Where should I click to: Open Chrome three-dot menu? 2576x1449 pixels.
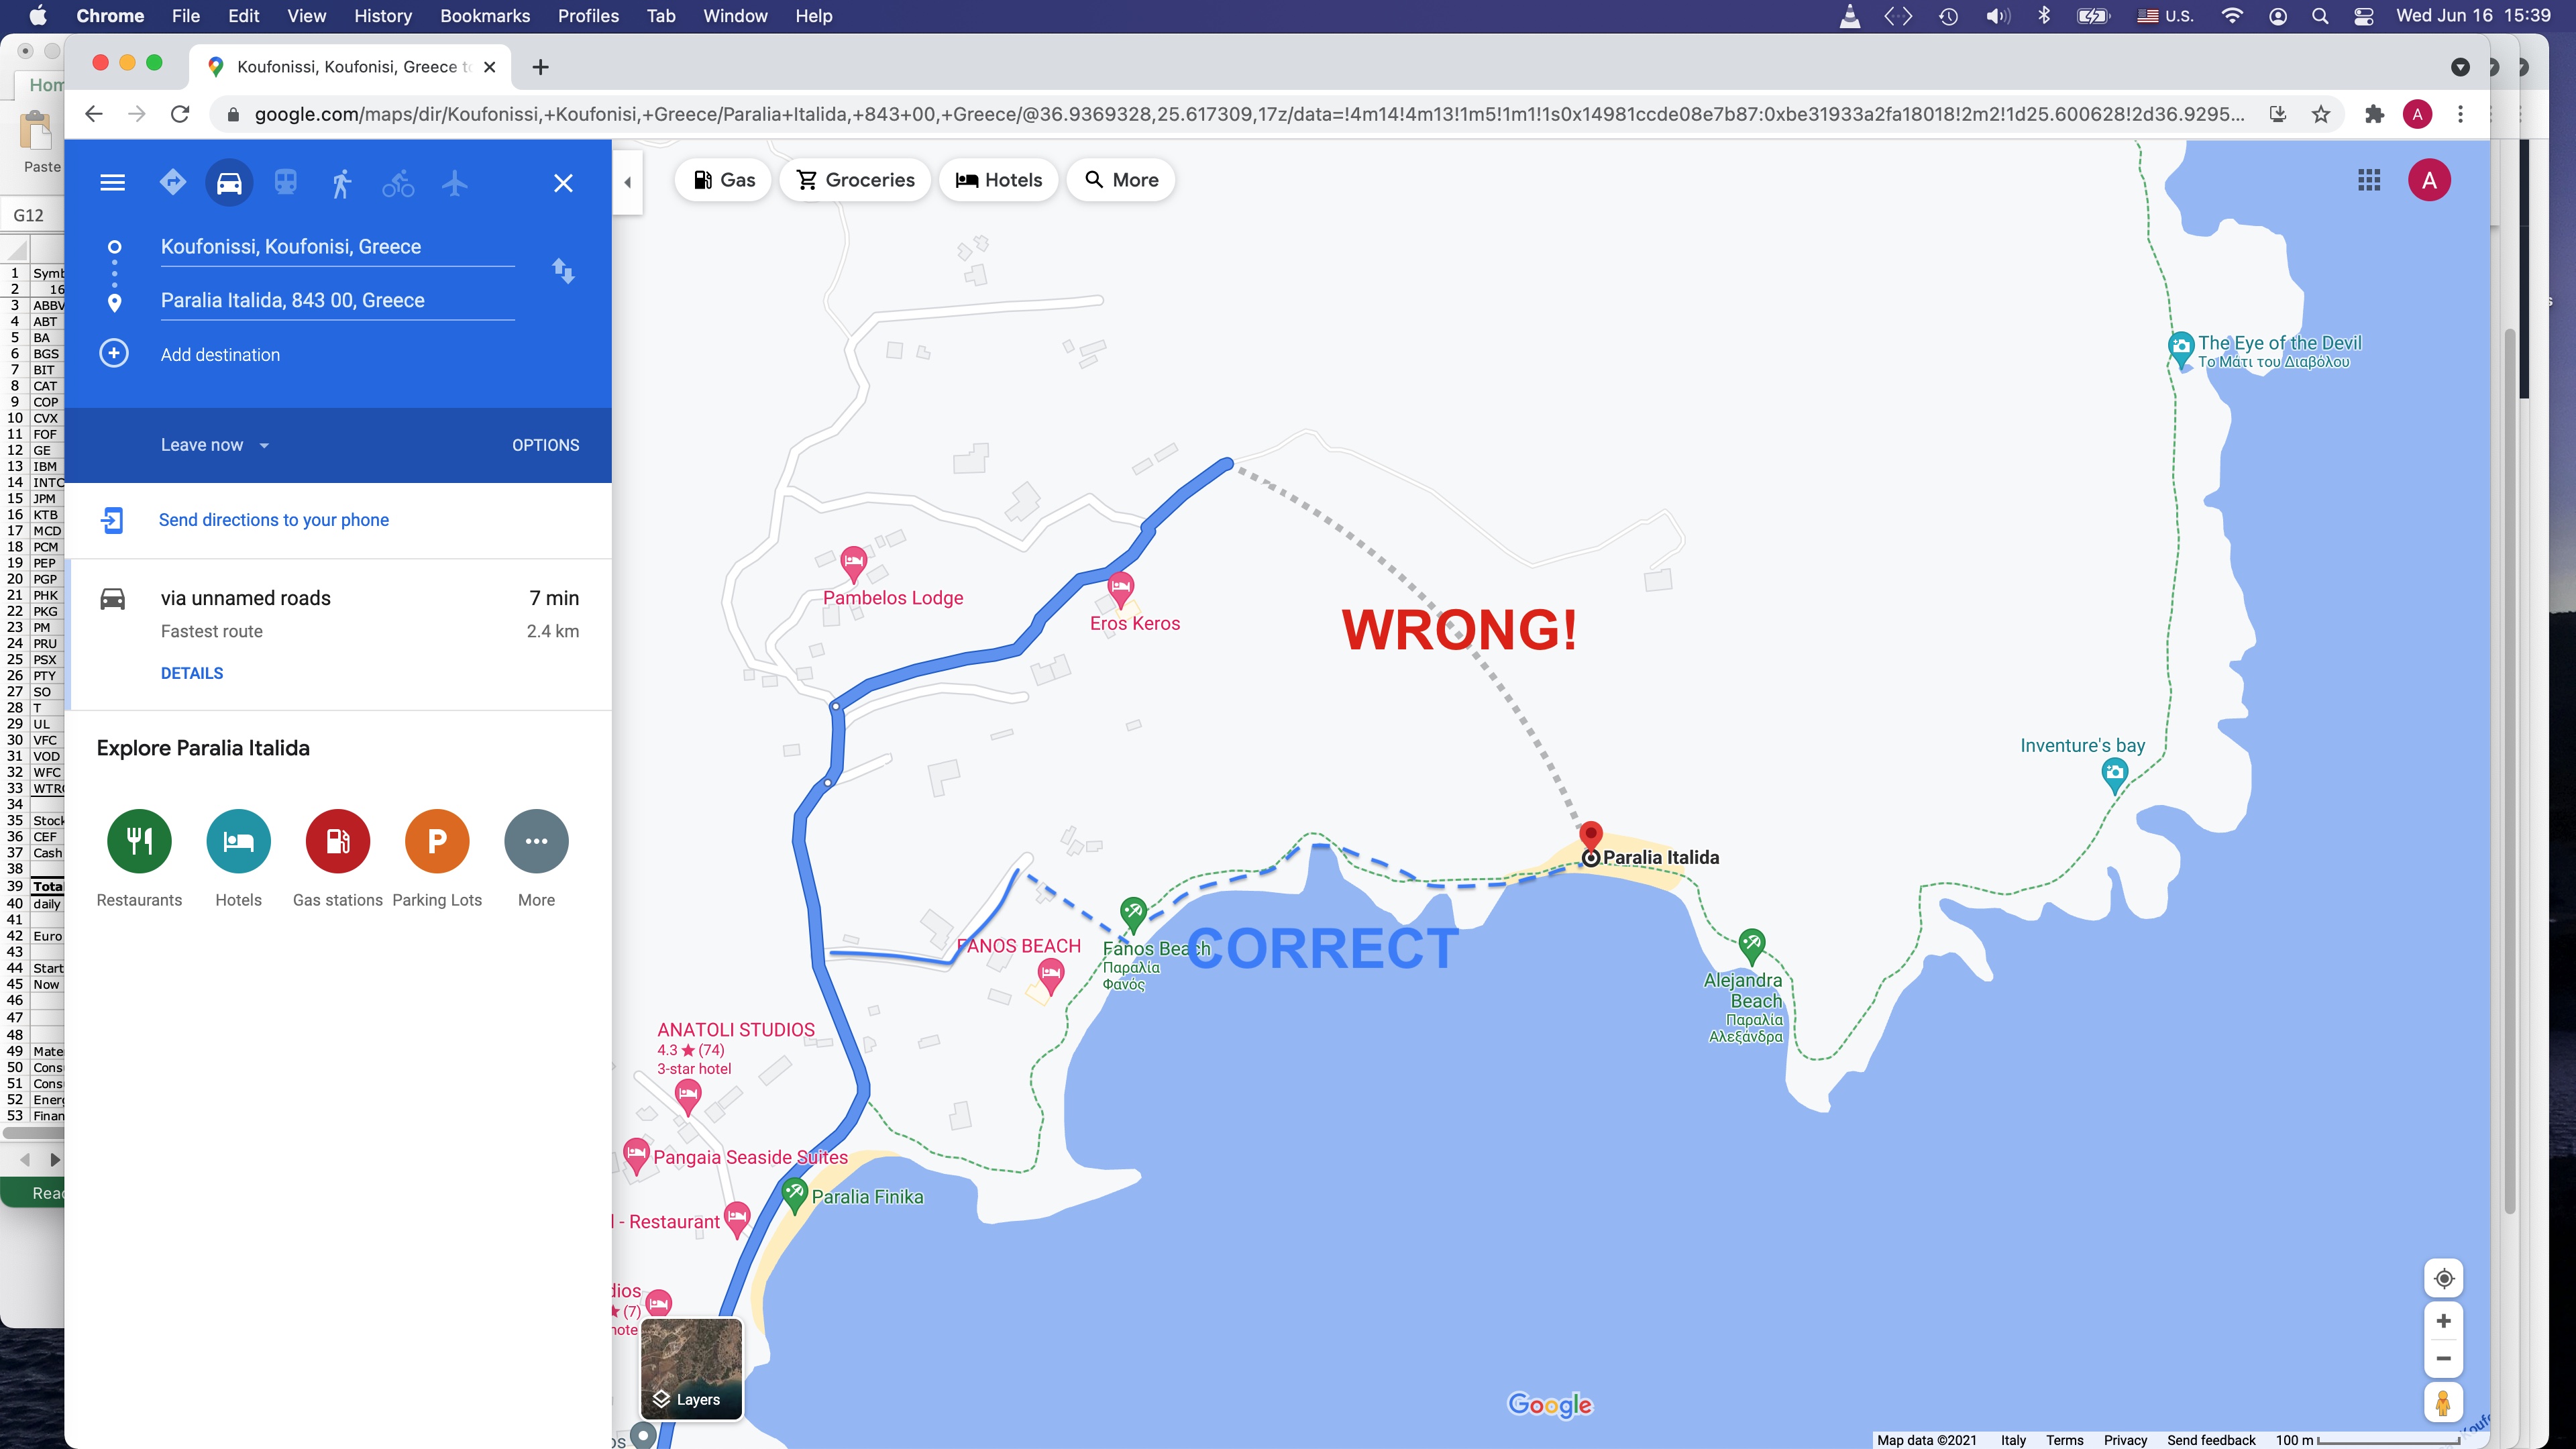click(2460, 114)
